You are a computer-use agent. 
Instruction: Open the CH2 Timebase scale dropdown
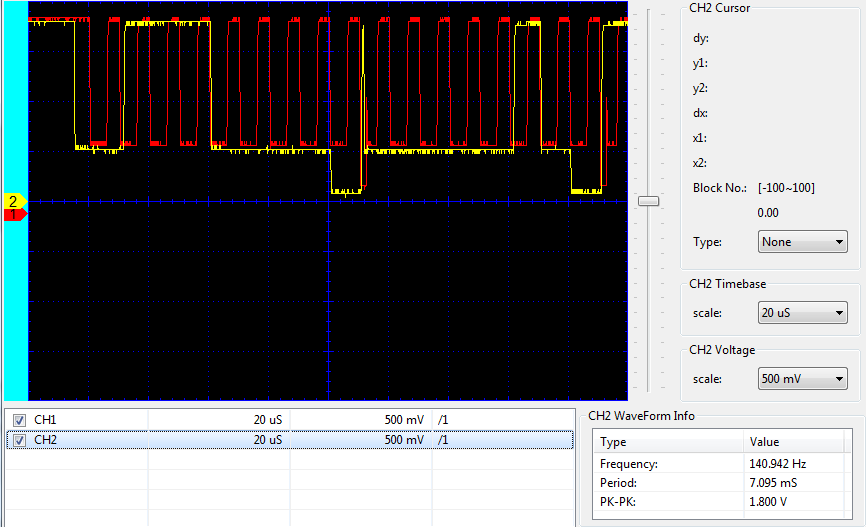tap(802, 313)
